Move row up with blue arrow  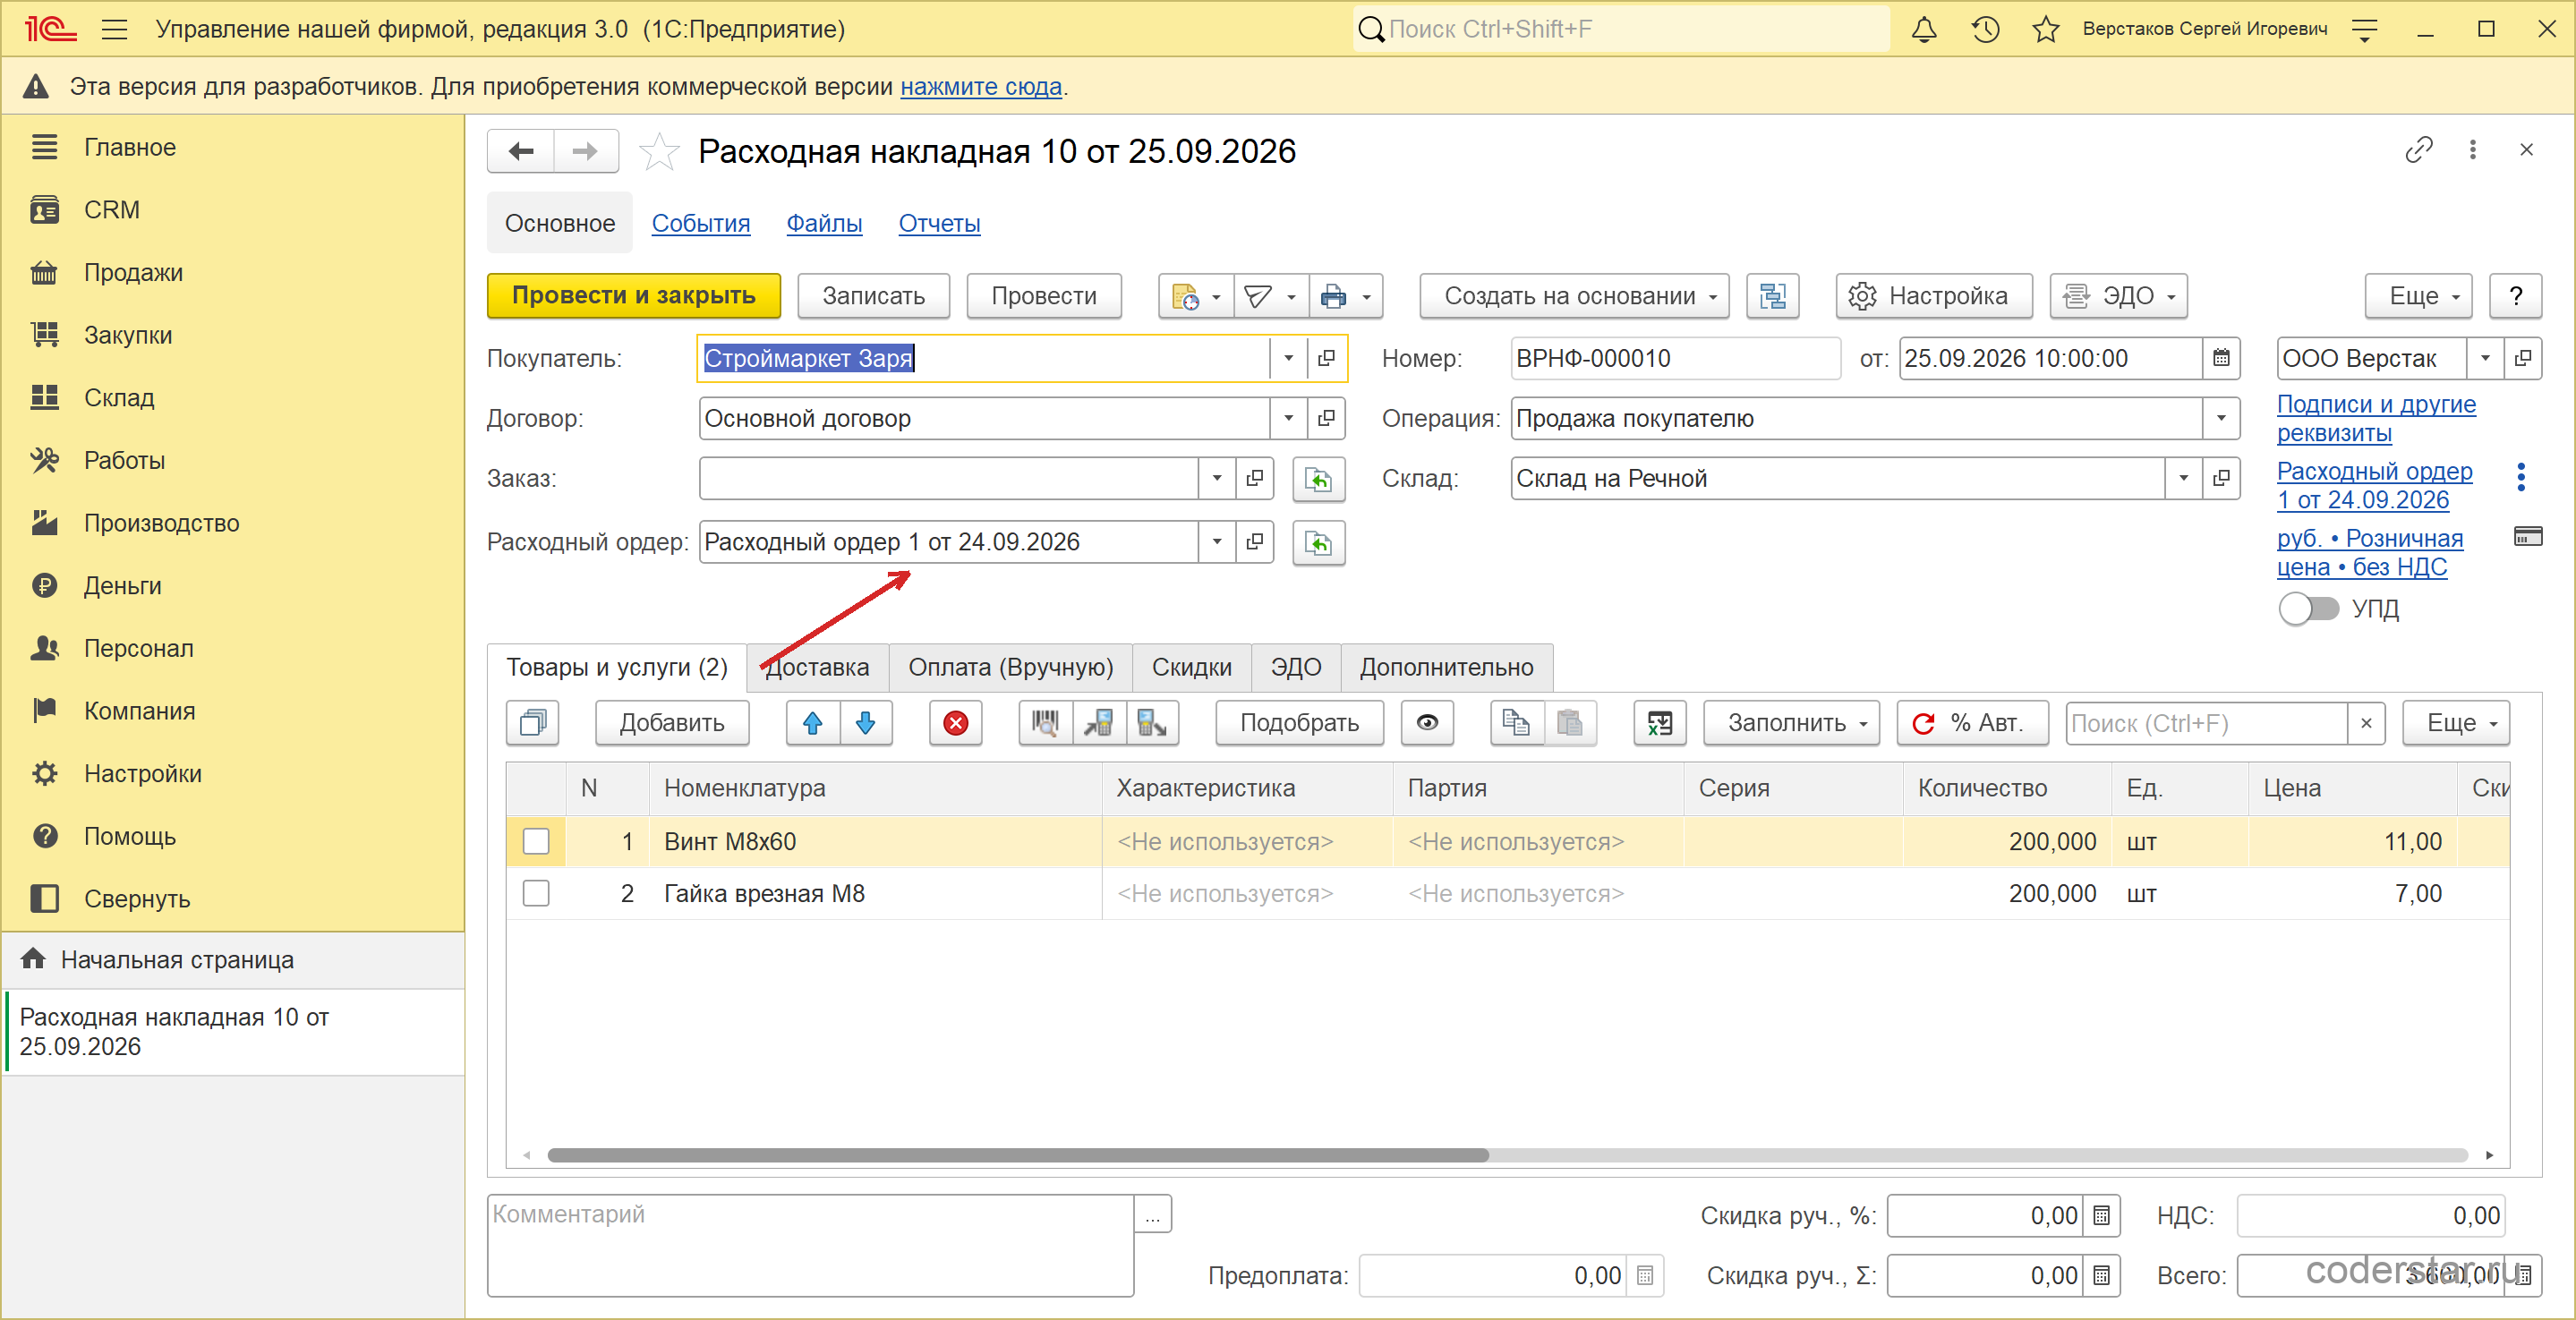tap(813, 723)
